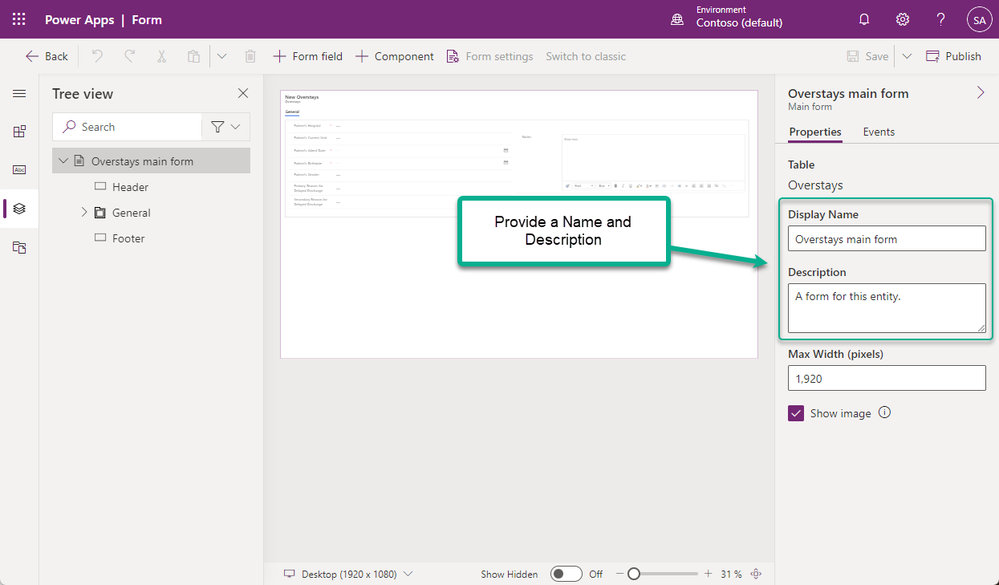This screenshot has width=999, height=585.
Task: Switch to the Events tab
Action: pyautogui.click(x=879, y=132)
